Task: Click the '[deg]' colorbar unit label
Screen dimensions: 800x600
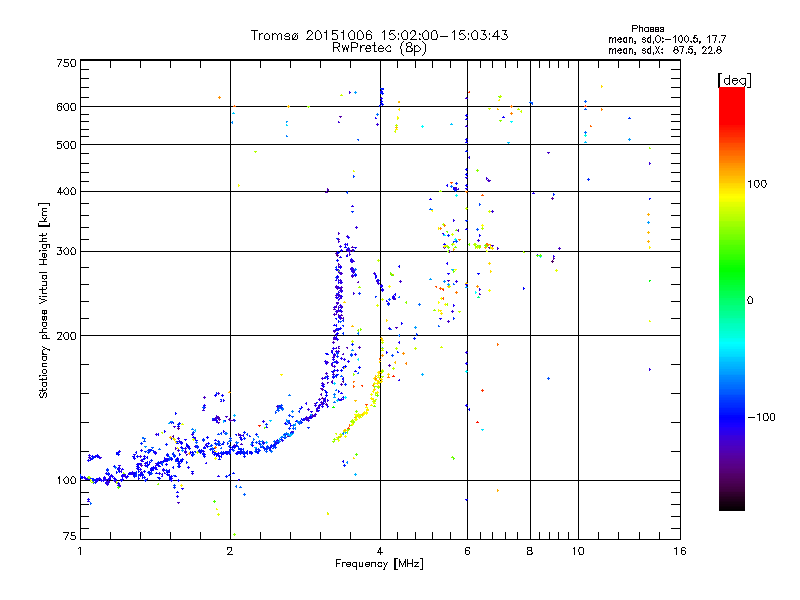Action: coord(734,80)
